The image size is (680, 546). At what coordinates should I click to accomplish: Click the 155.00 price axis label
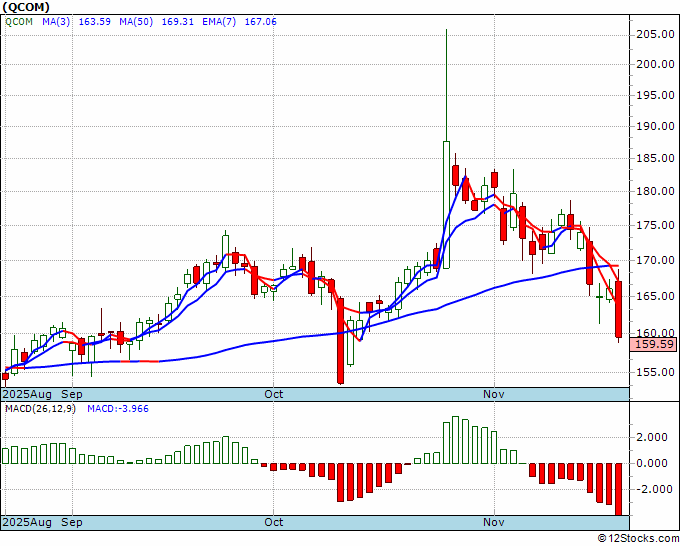[x=655, y=372]
